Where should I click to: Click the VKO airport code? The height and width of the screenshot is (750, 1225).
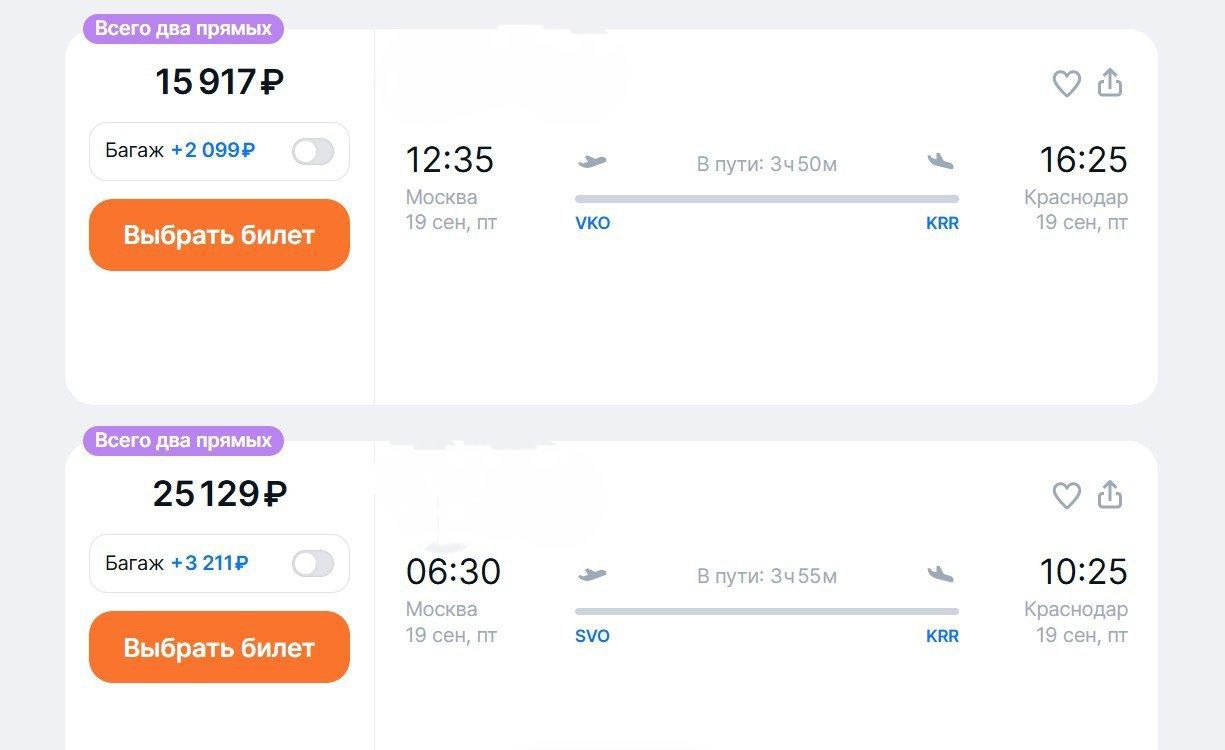(x=593, y=224)
